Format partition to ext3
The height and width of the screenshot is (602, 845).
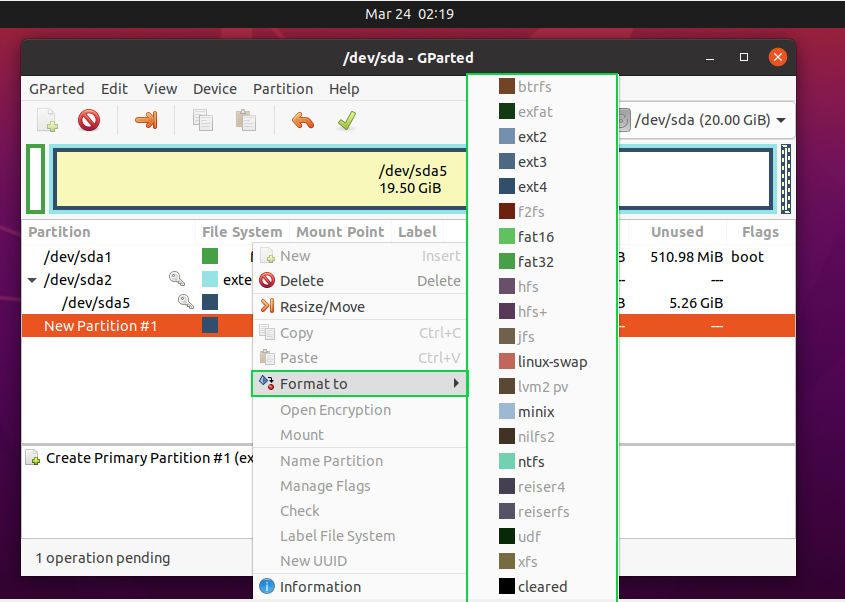pyautogui.click(x=542, y=162)
